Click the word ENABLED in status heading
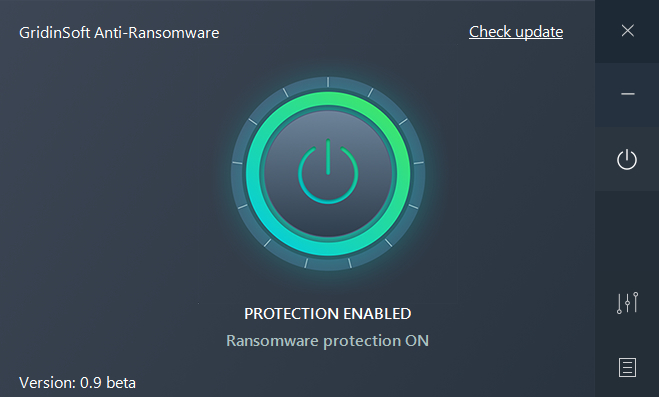659x397 pixels. [x=377, y=314]
